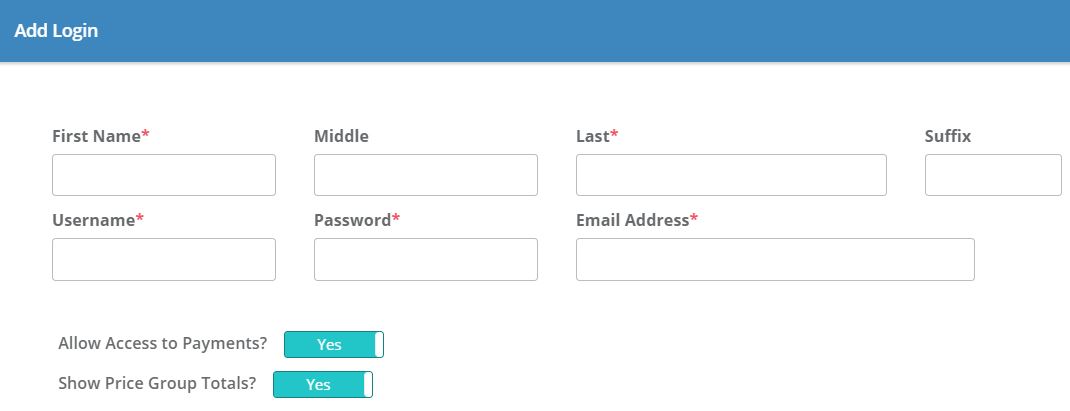Disable the Show Price Group Totals switch

click(322, 385)
